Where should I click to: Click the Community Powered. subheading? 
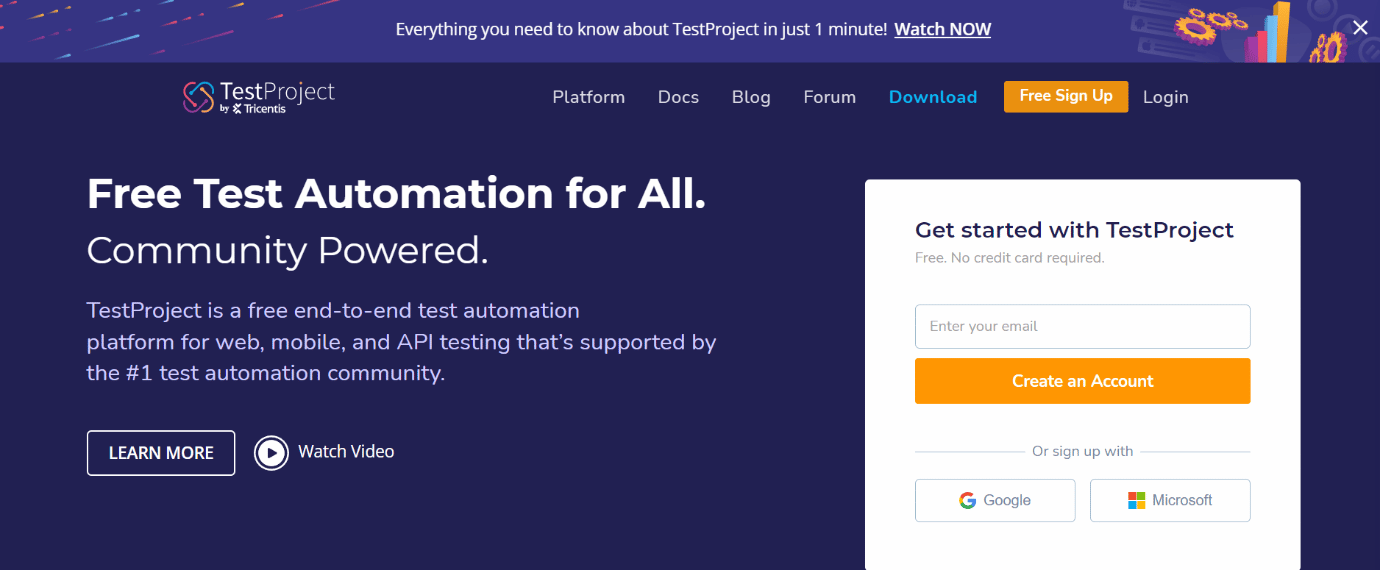[x=287, y=250]
